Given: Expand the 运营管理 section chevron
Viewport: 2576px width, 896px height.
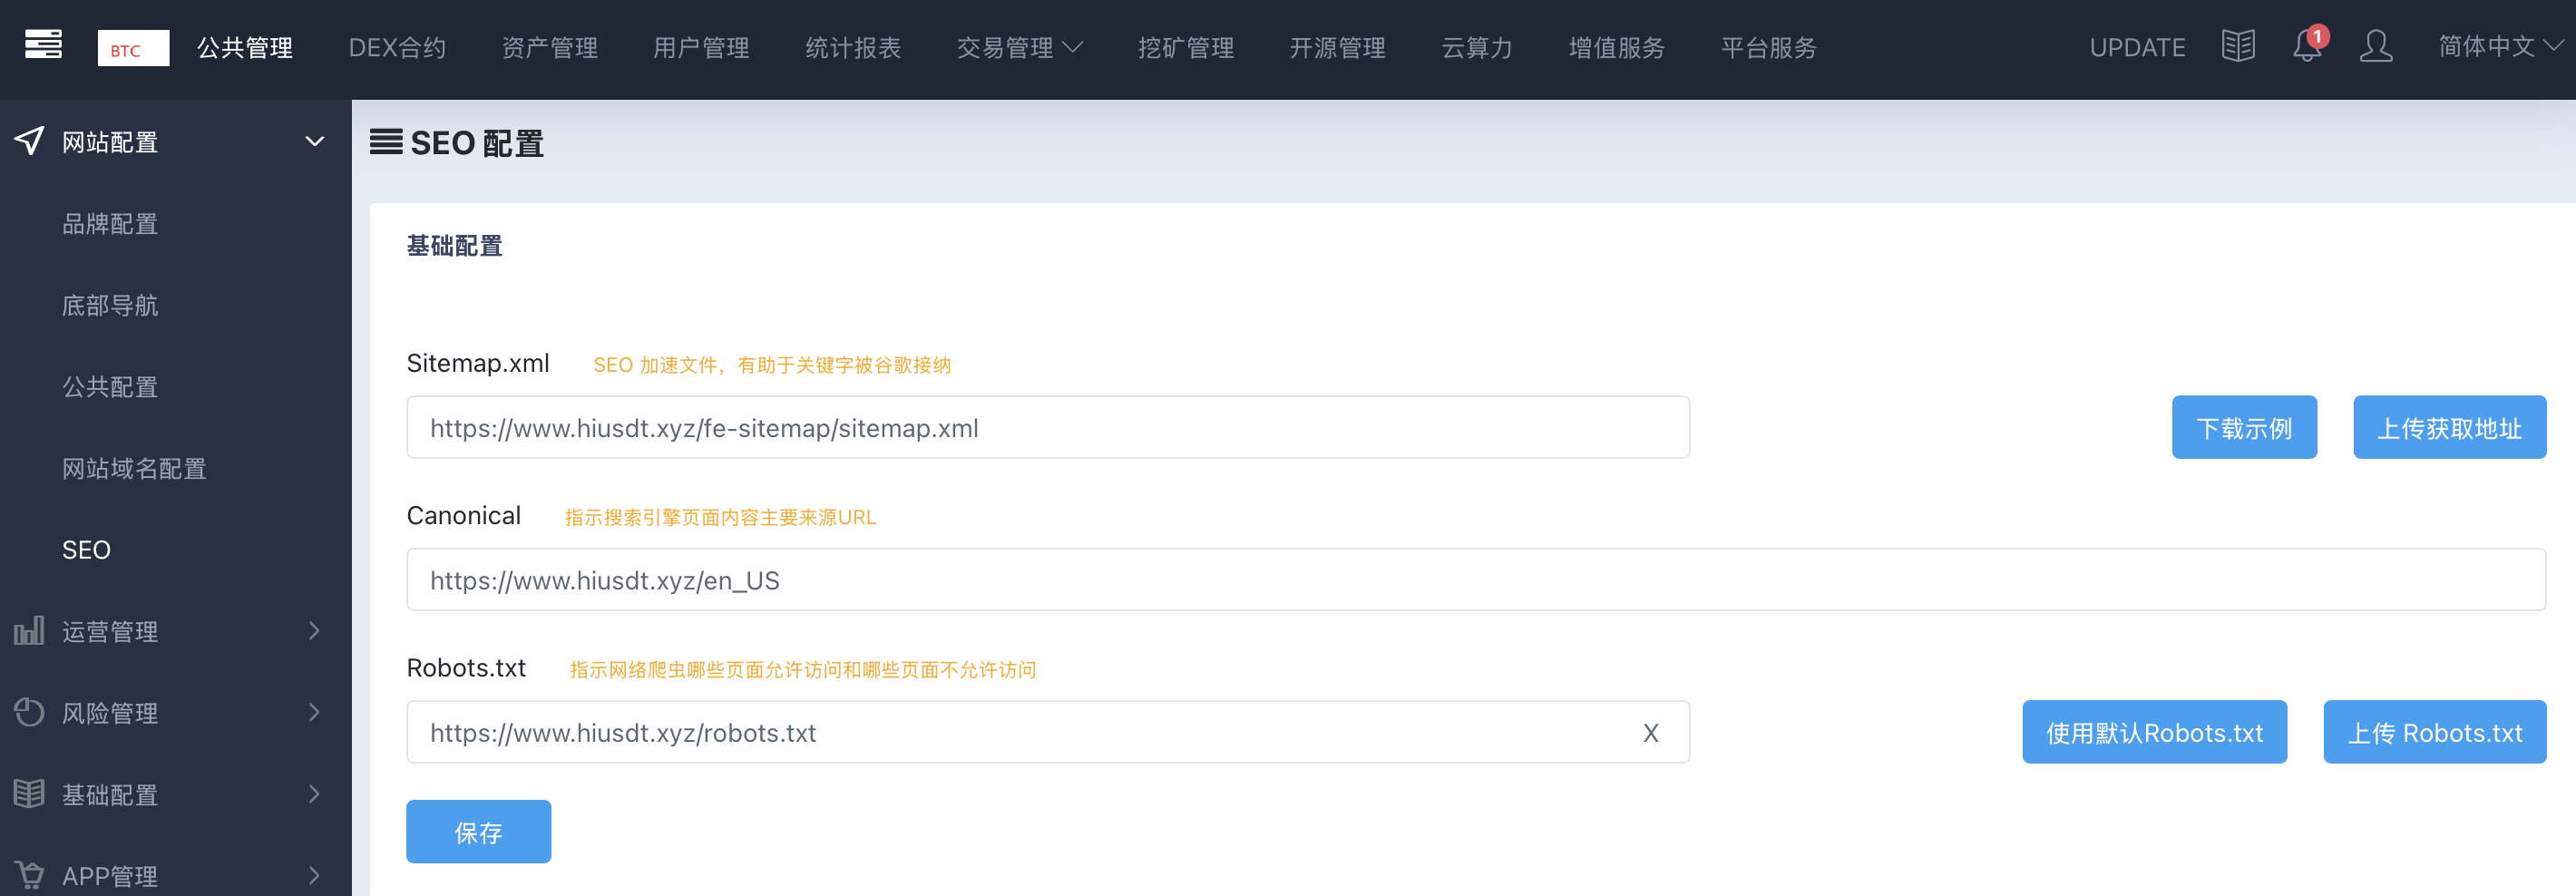Looking at the screenshot, I should tap(315, 631).
